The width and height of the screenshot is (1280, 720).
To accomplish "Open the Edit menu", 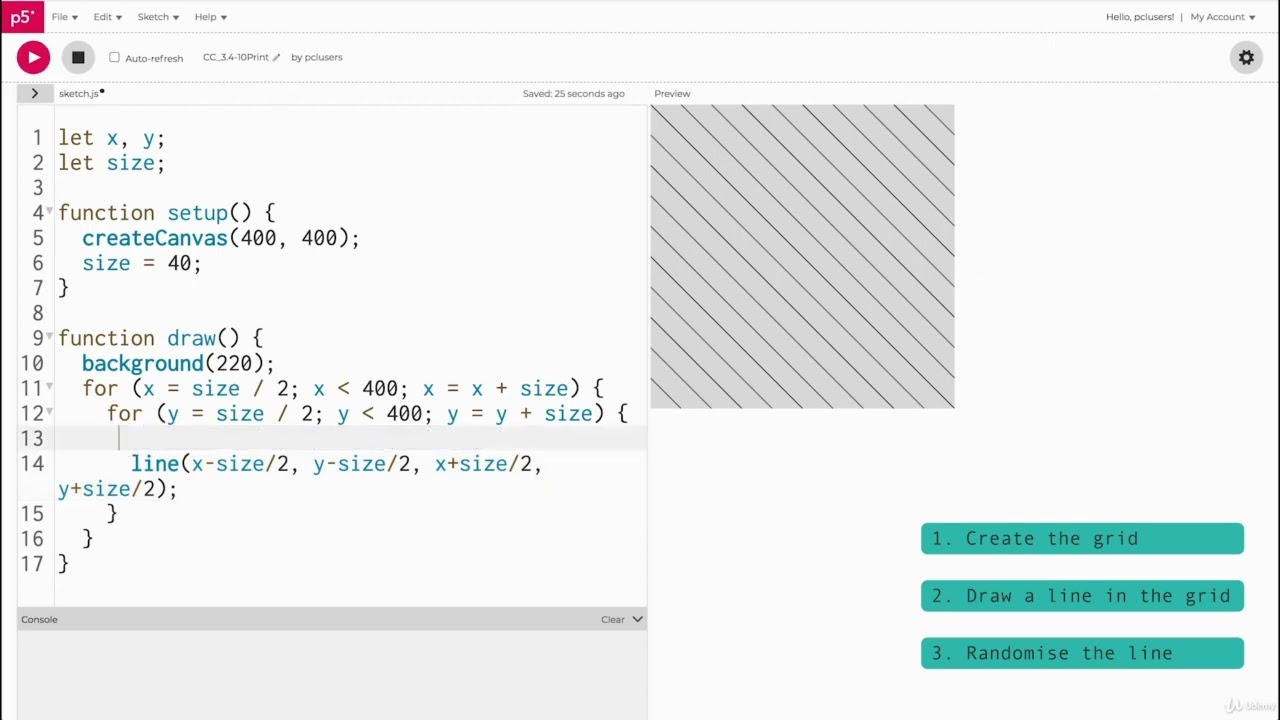I will coord(107,17).
